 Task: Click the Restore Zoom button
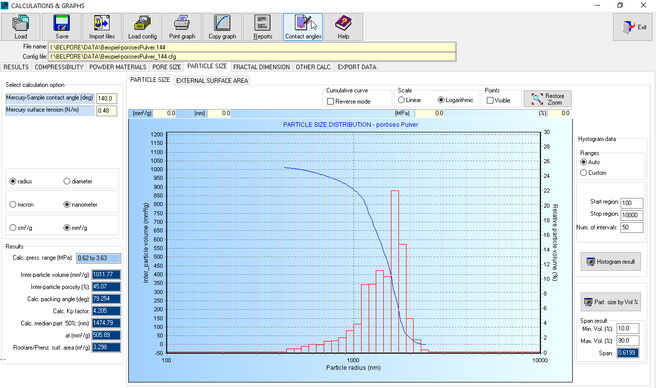pos(547,99)
